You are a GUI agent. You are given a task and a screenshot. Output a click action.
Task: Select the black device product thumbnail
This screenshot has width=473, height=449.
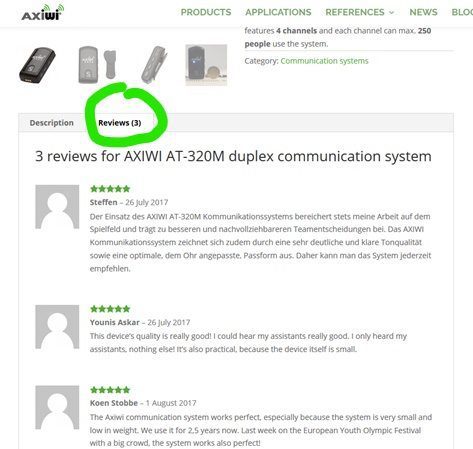pyautogui.click(x=37, y=65)
